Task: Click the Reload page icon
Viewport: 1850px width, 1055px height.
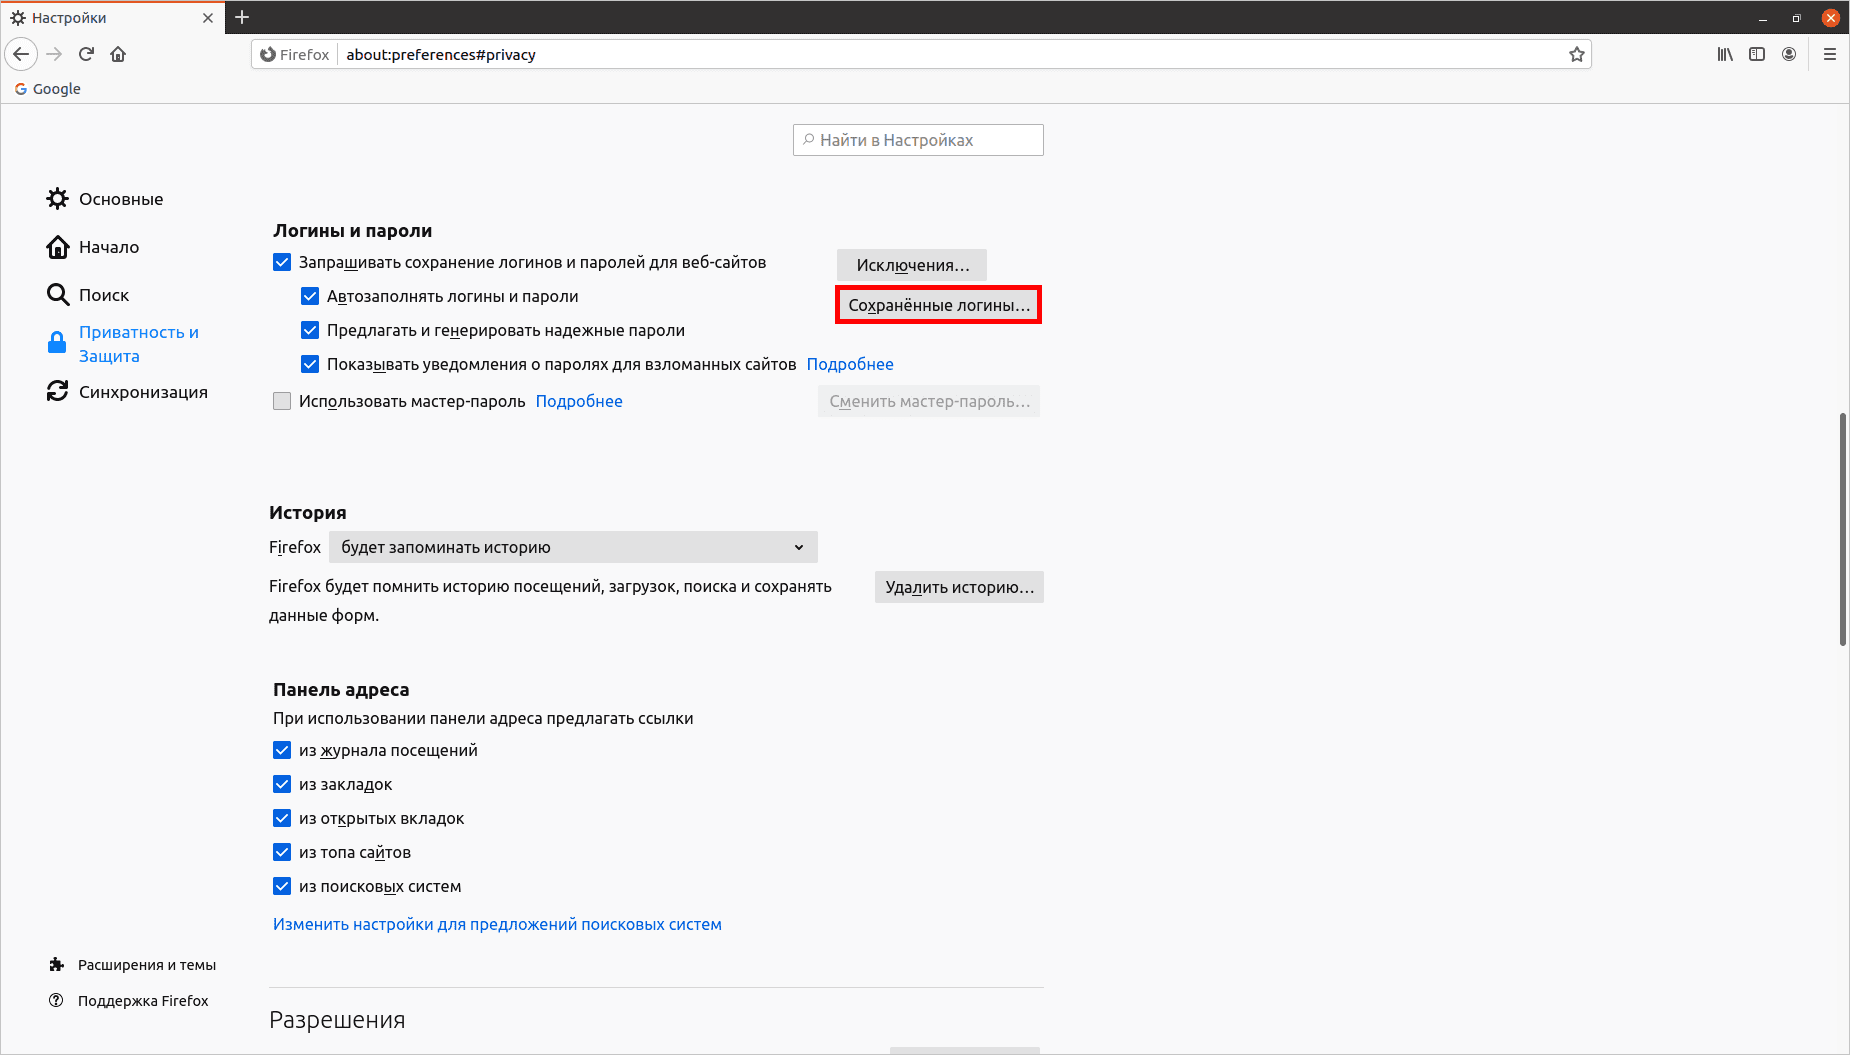Action: pos(86,54)
